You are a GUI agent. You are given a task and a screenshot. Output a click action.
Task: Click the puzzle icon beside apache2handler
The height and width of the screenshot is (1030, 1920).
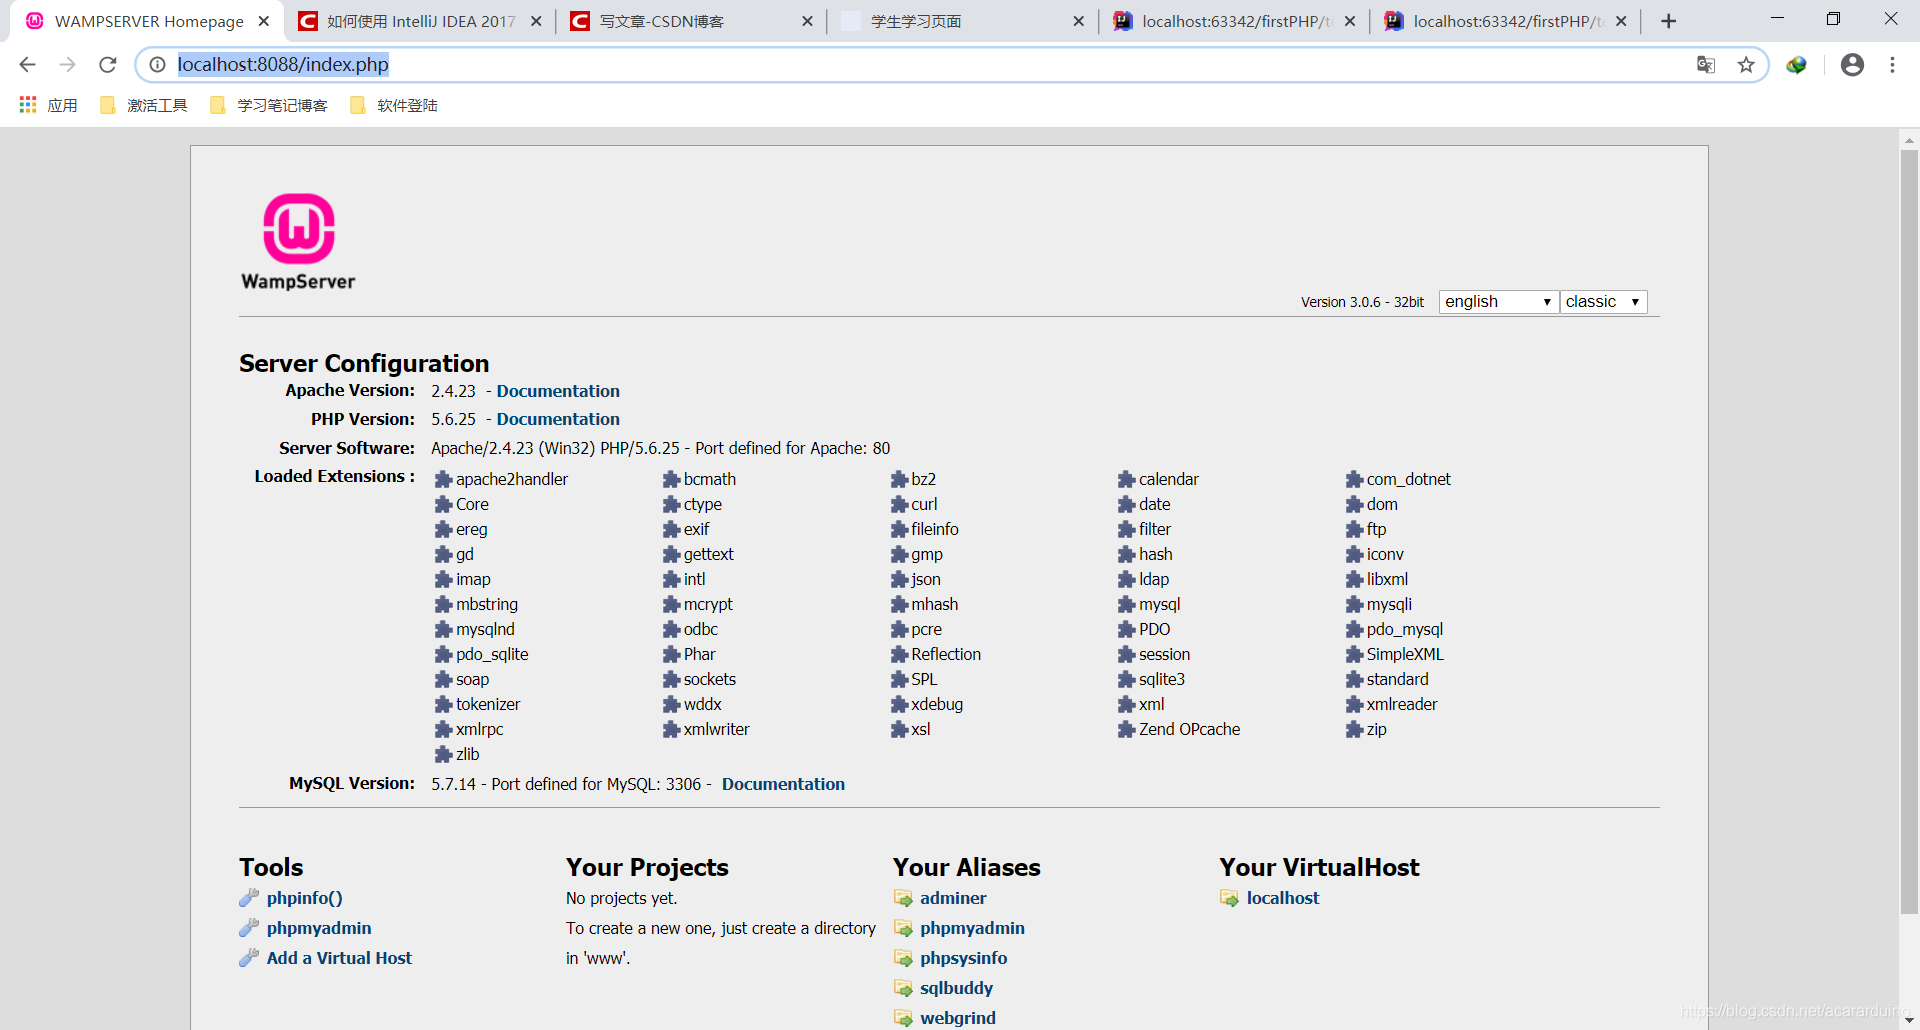(443, 480)
